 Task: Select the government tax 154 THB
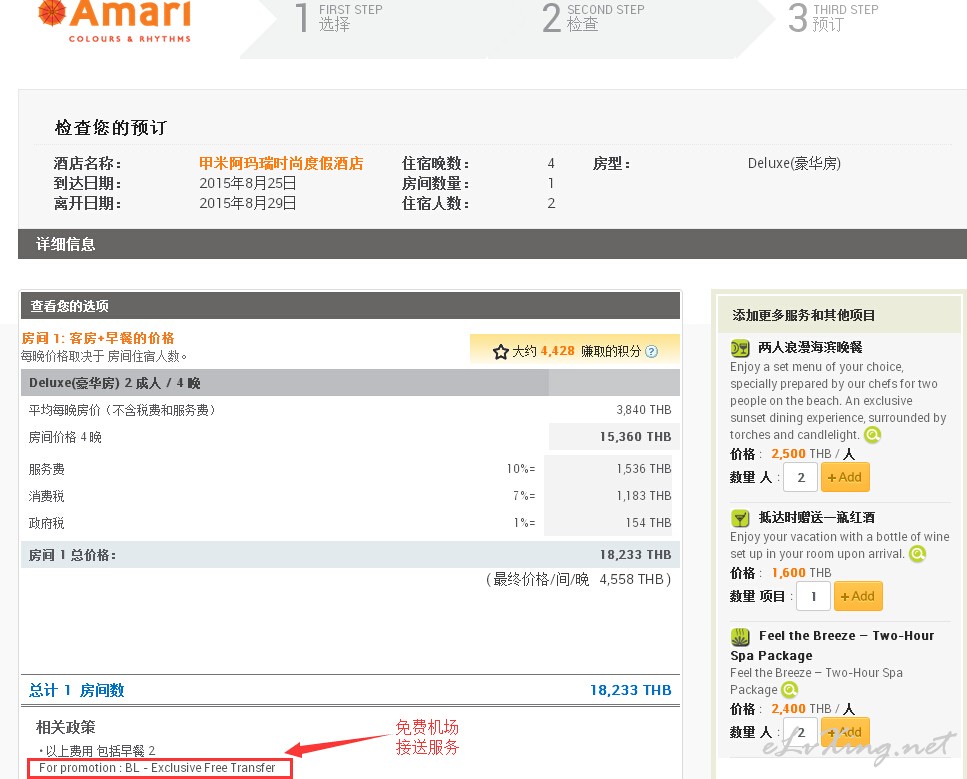(648, 523)
